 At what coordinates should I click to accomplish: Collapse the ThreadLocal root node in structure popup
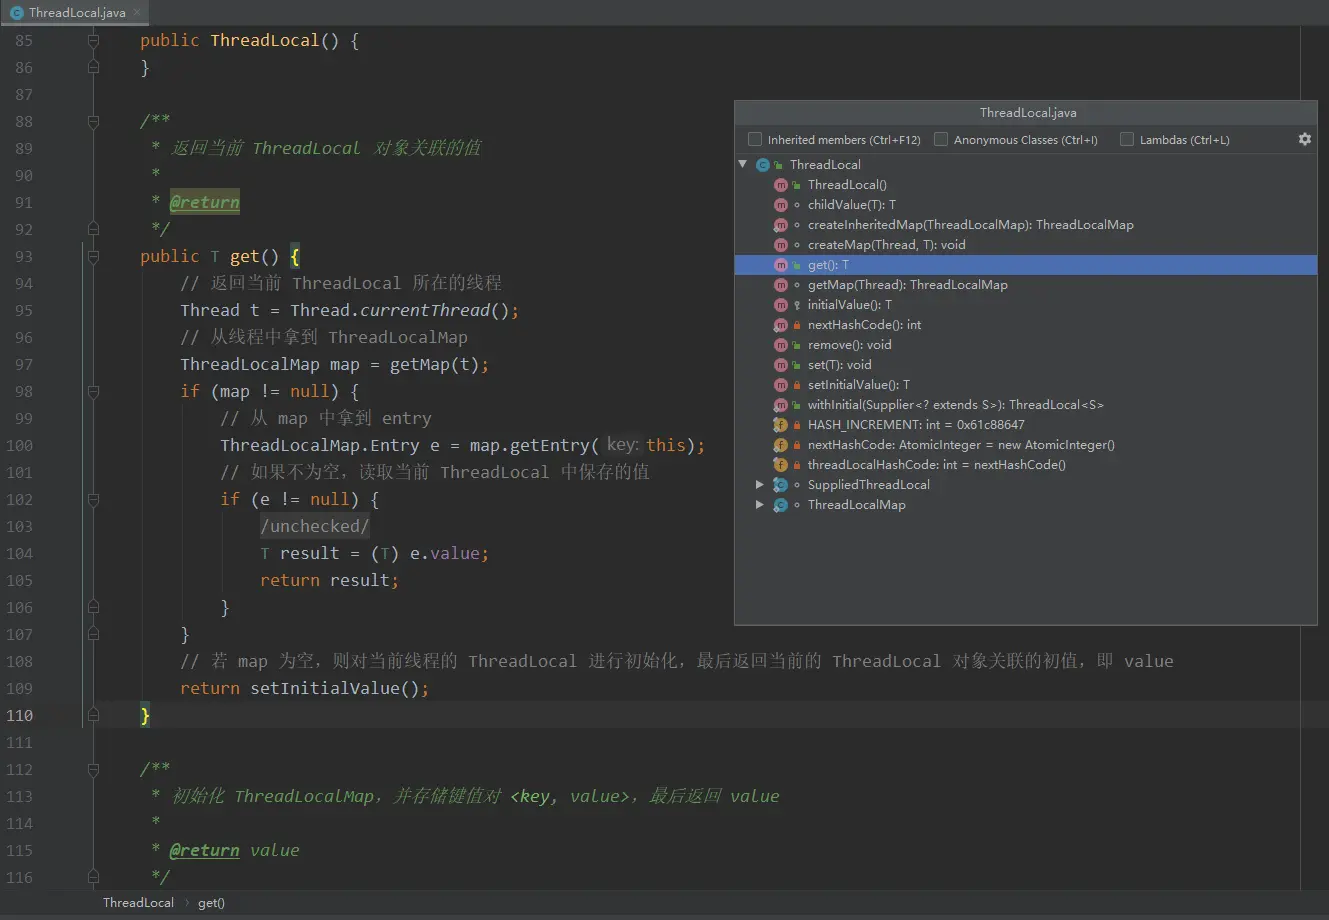click(743, 165)
